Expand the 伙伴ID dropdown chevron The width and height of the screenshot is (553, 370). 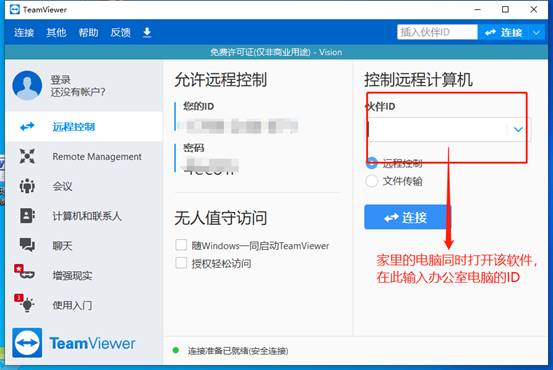(518, 129)
